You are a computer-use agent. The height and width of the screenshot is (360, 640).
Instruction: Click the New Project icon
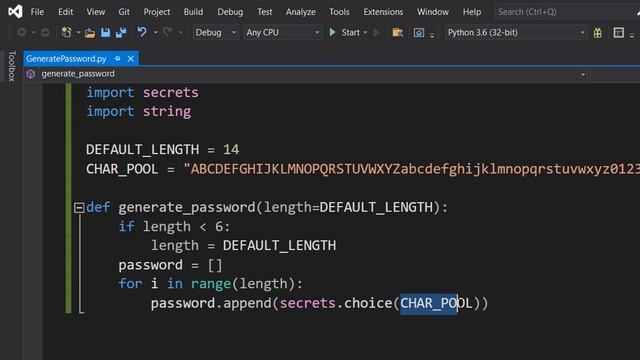click(66, 32)
